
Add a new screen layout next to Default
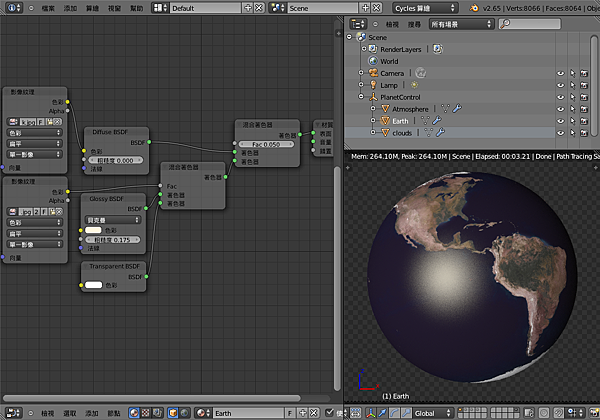point(248,8)
